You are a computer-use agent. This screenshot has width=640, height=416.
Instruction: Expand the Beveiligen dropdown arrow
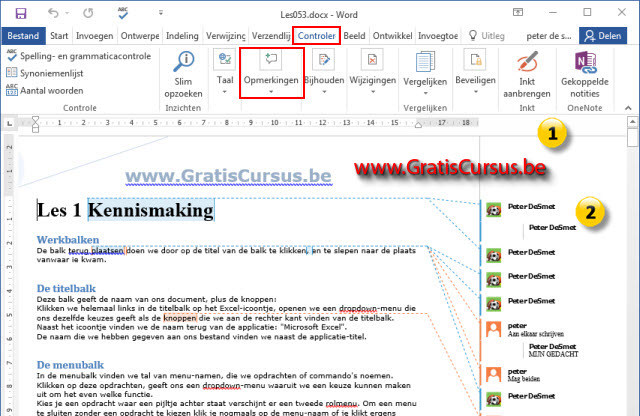click(476, 92)
